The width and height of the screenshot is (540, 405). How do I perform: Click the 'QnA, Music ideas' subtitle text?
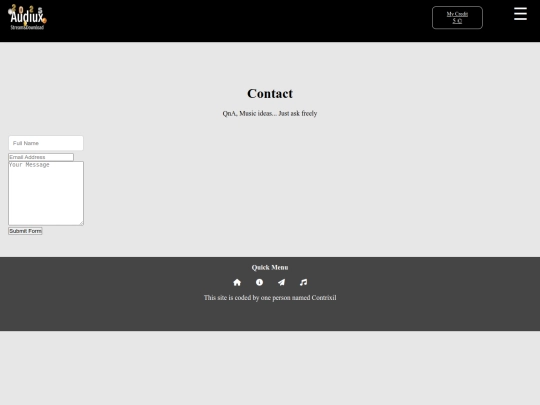249,113
